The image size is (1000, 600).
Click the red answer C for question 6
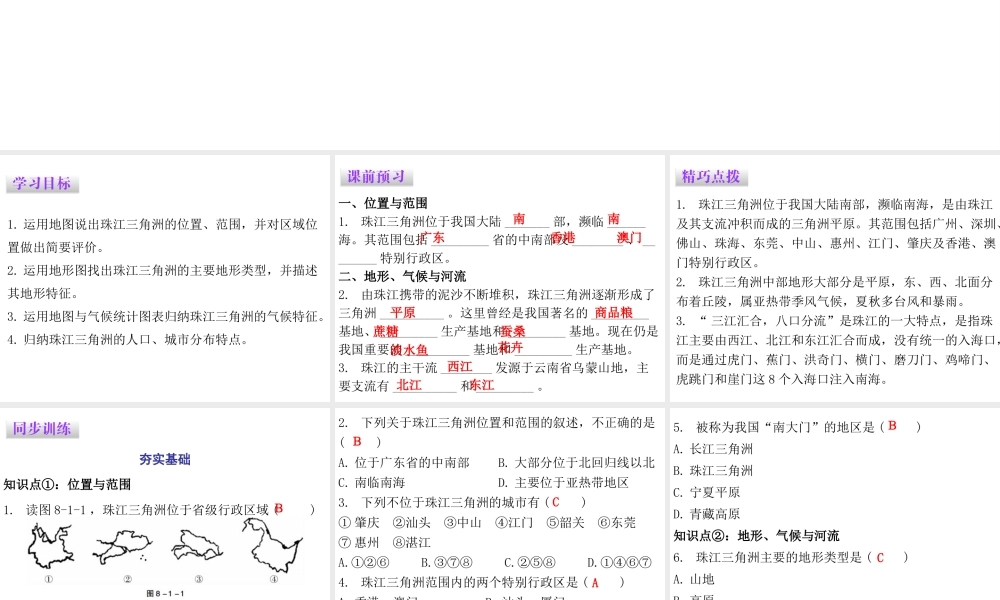[880, 558]
